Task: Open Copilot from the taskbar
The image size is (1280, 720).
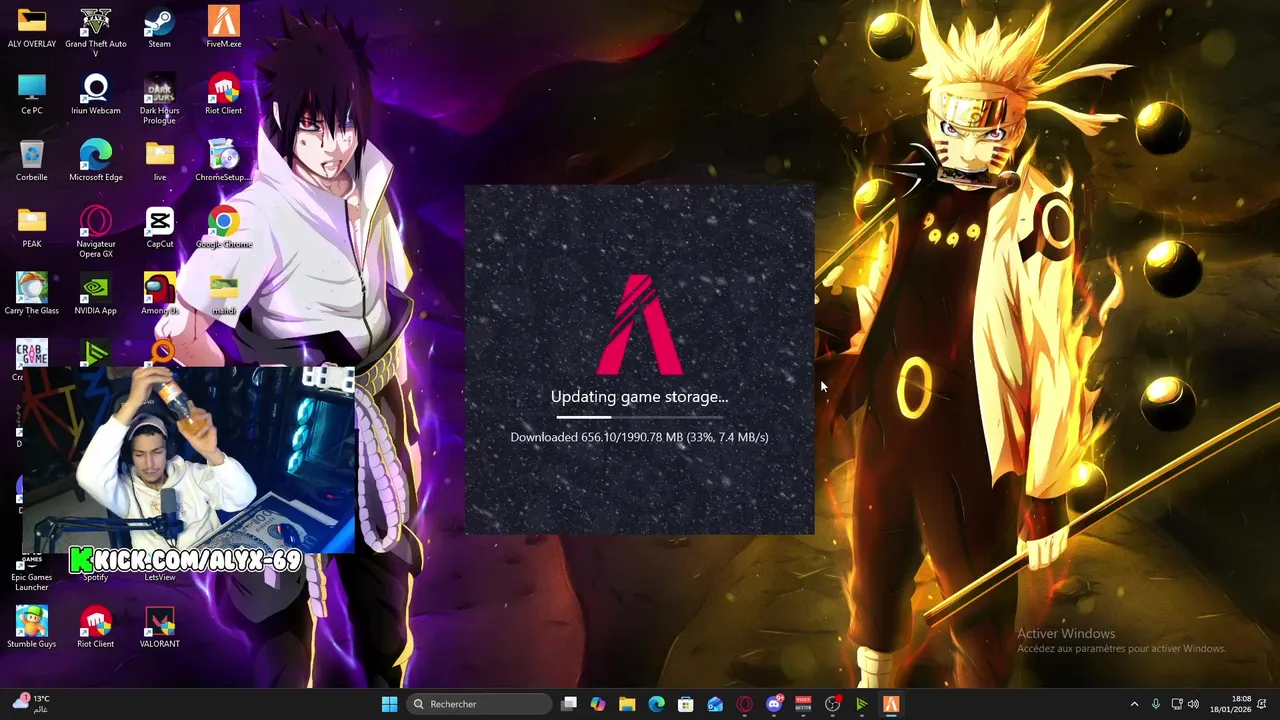Action: [598, 704]
